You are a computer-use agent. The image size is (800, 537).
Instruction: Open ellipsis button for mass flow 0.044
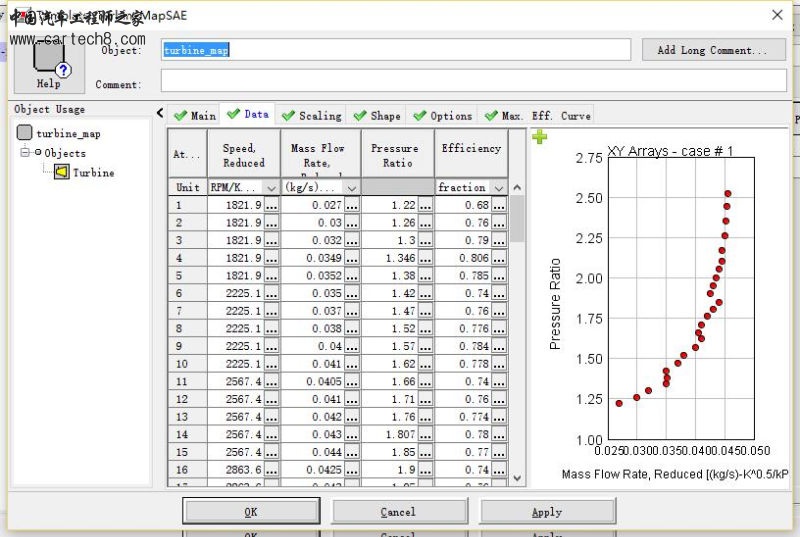[352, 452]
